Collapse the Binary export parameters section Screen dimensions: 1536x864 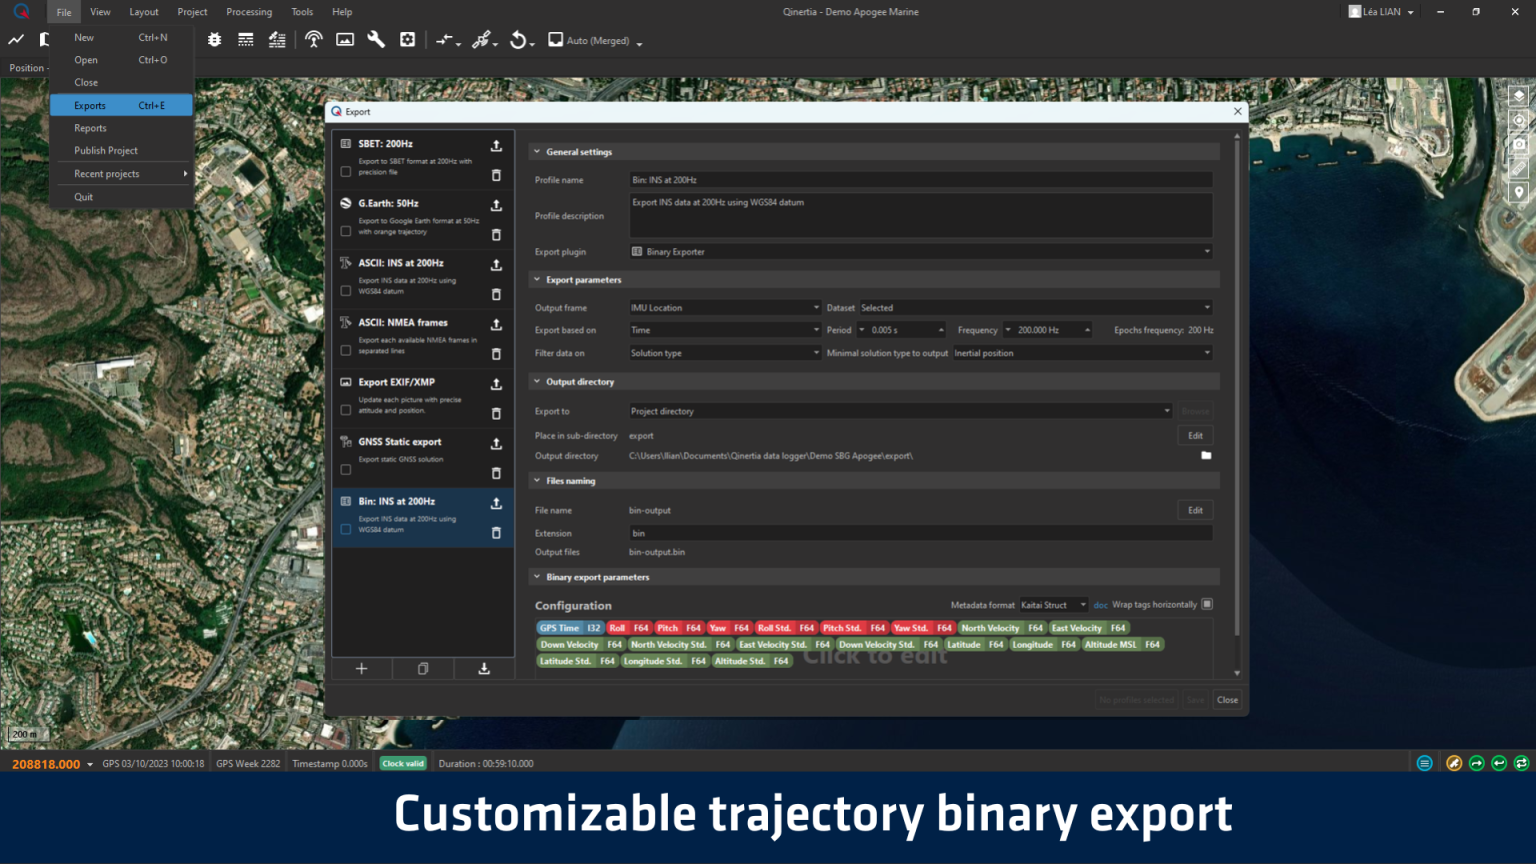(x=537, y=577)
